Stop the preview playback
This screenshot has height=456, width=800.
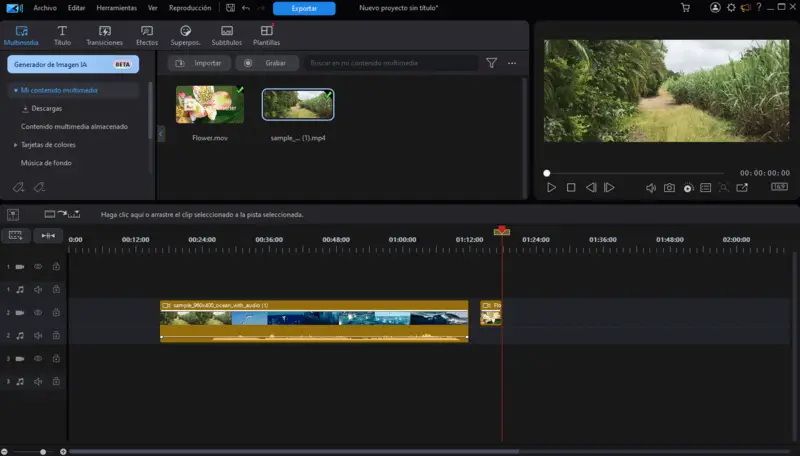tap(571, 188)
